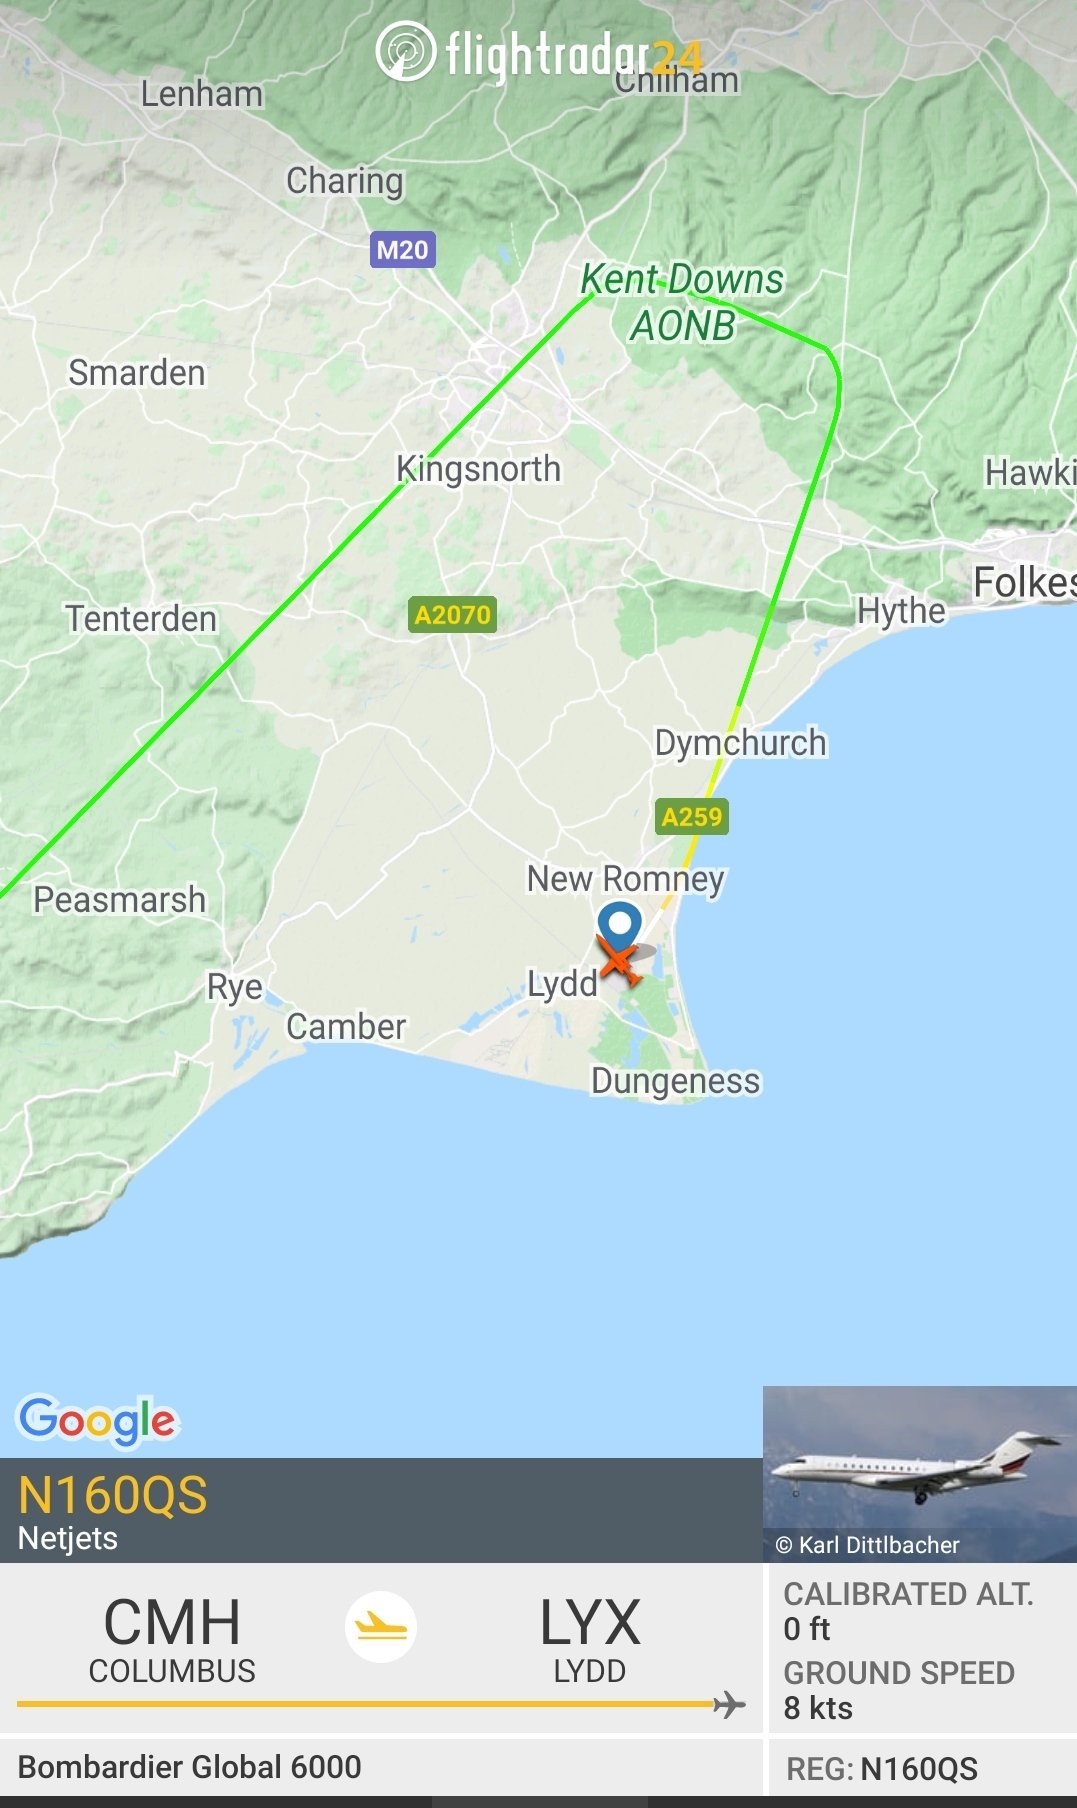Viewport: 1077px width, 1808px height.
Task: Tap the N160QS callsign header
Action: (113, 1496)
